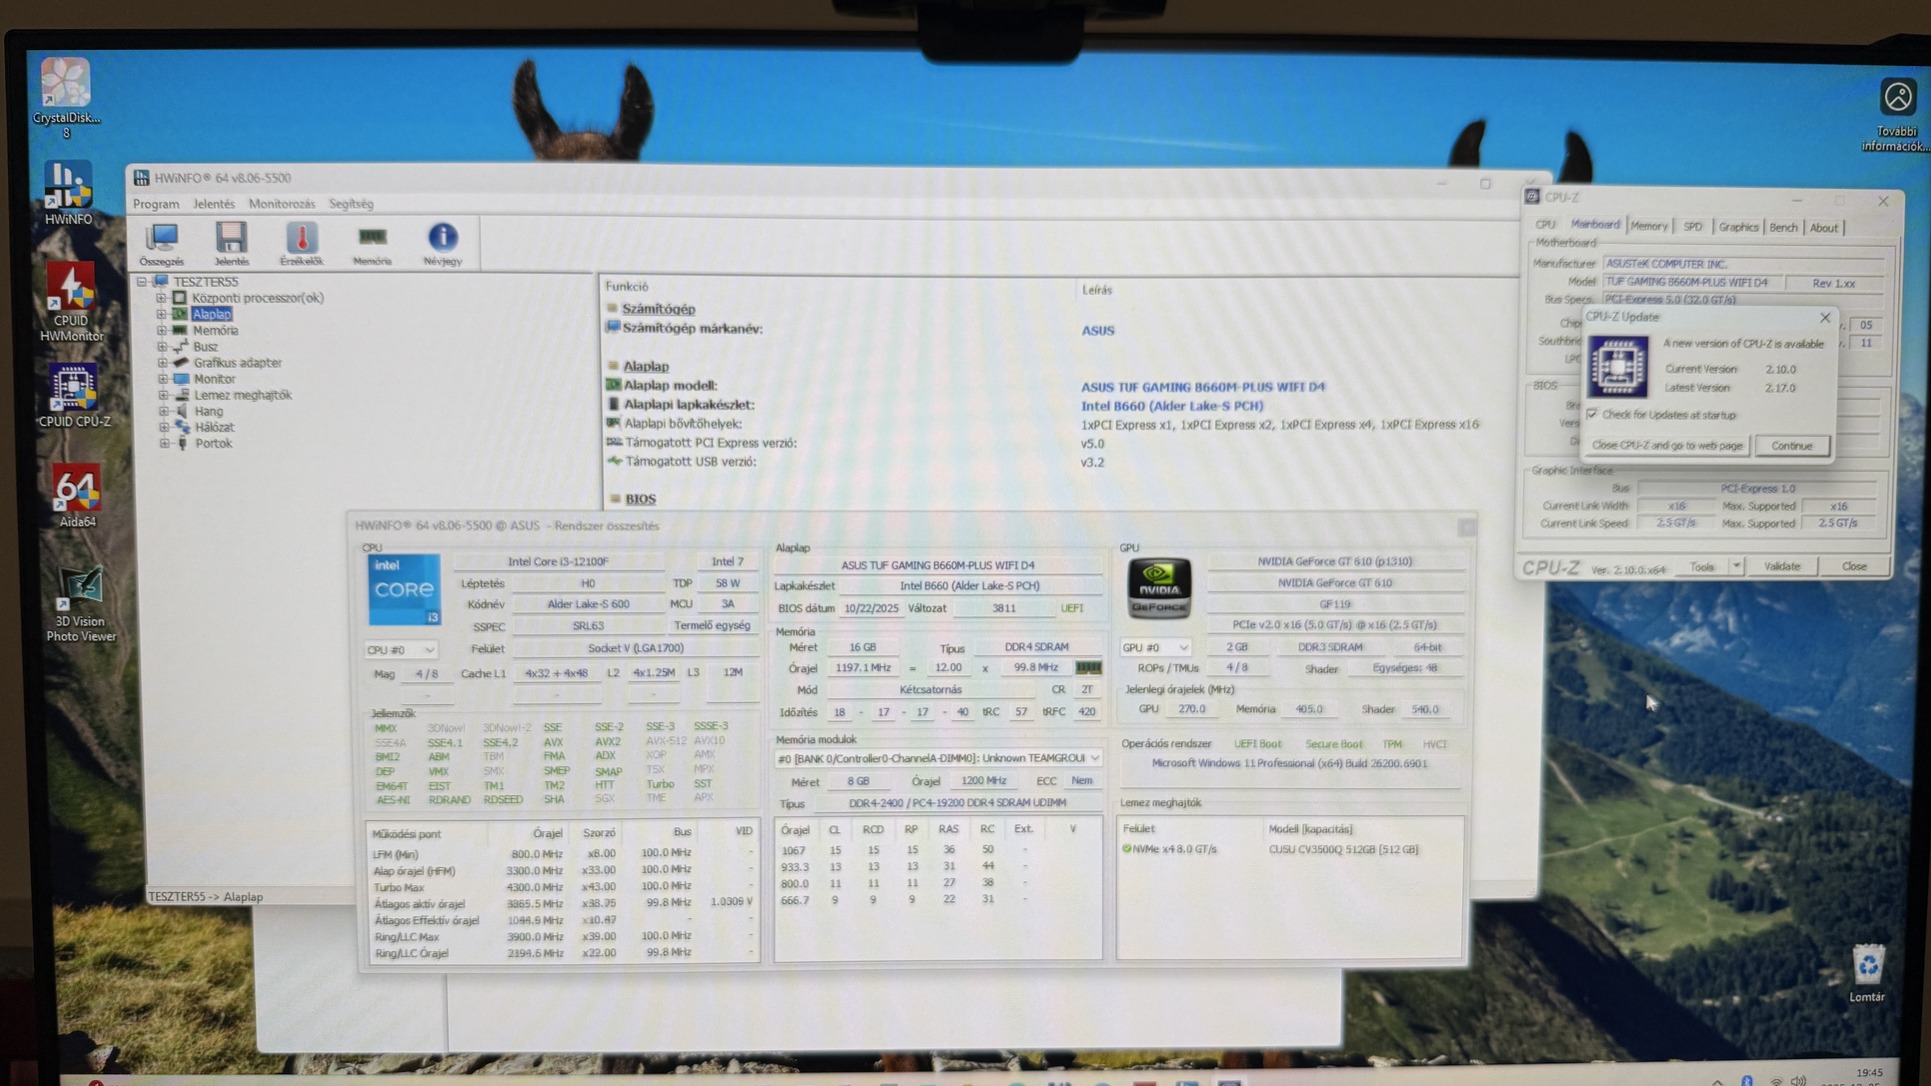The height and width of the screenshot is (1086, 1931).
Task: Click the Jelentés report toolbar icon
Action: tap(231, 241)
